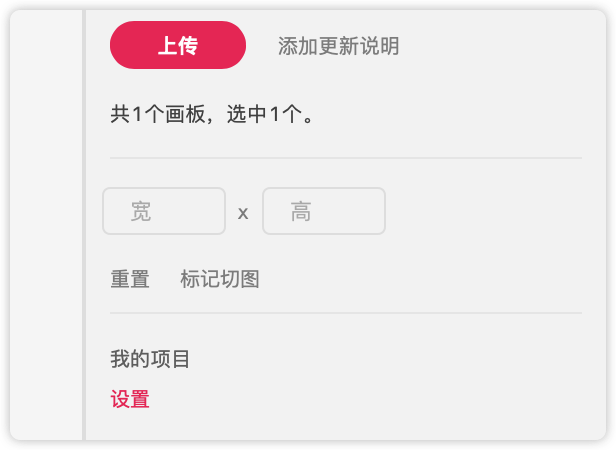616x450 pixels.
Task: Mark slices using 标记切图
Action: (x=220, y=279)
